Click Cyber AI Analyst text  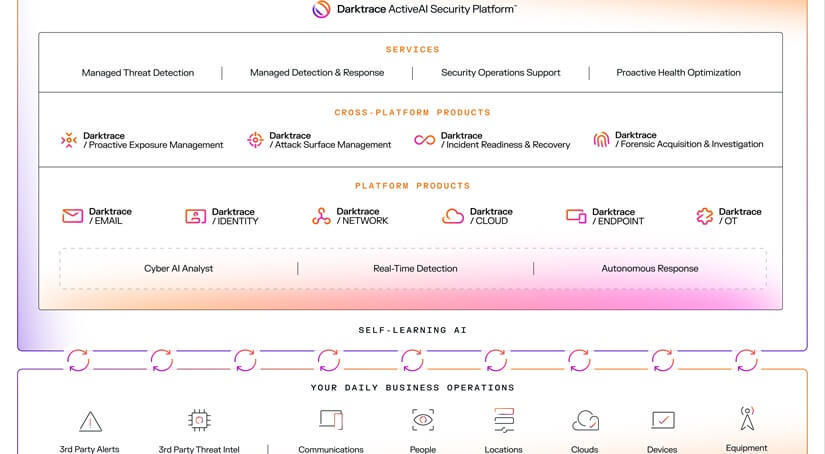pos(178,268)
